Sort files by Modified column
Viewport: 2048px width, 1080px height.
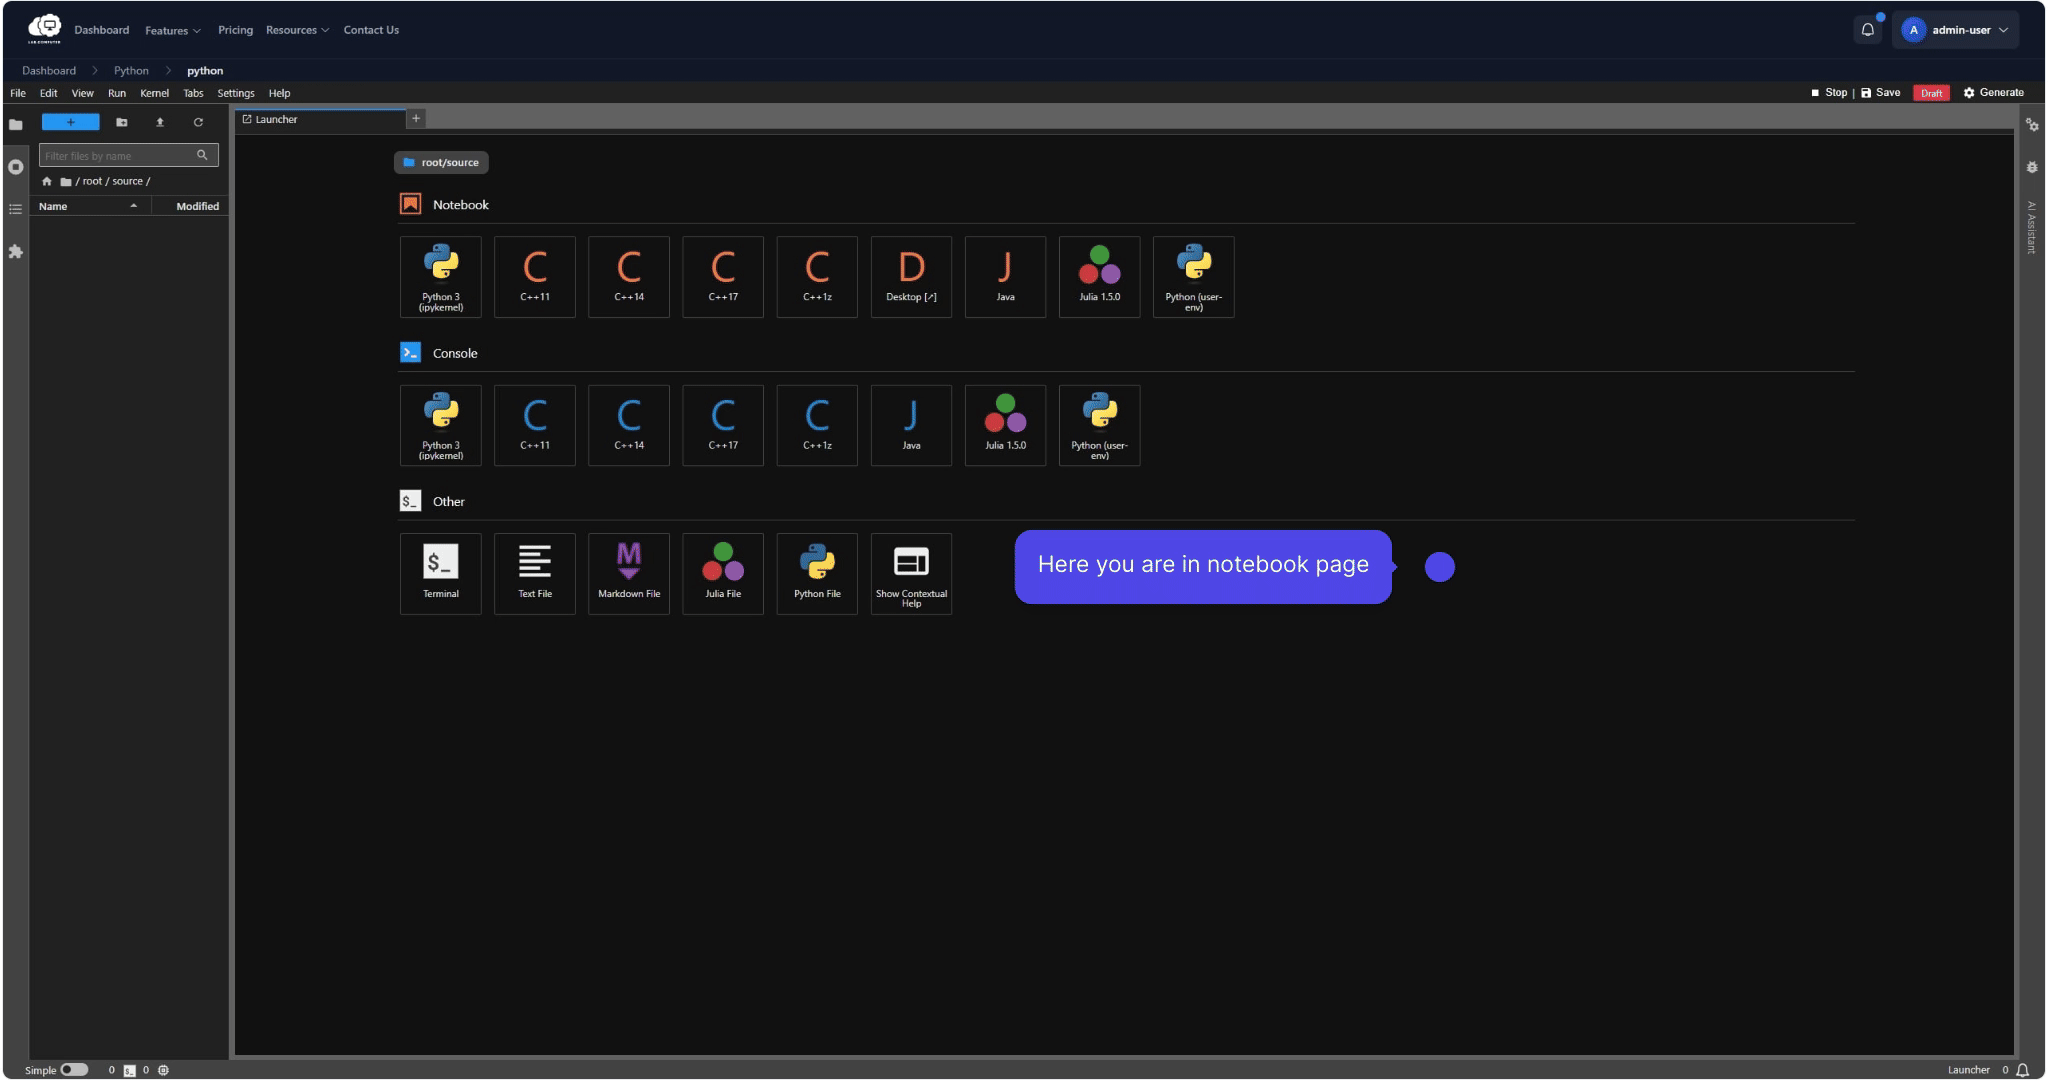191,206
